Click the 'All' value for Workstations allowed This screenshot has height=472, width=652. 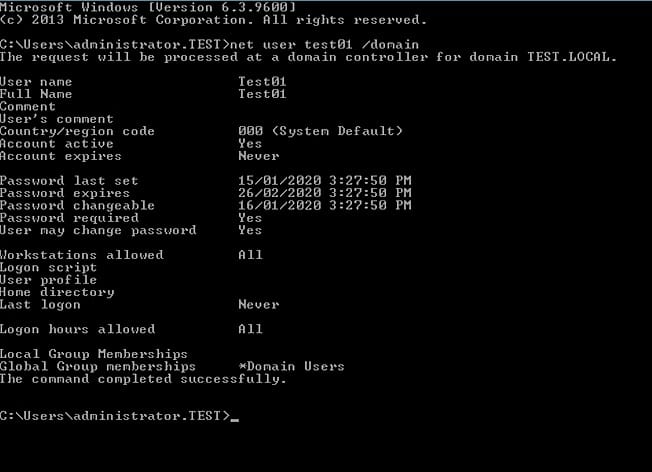tap(250, 255)
